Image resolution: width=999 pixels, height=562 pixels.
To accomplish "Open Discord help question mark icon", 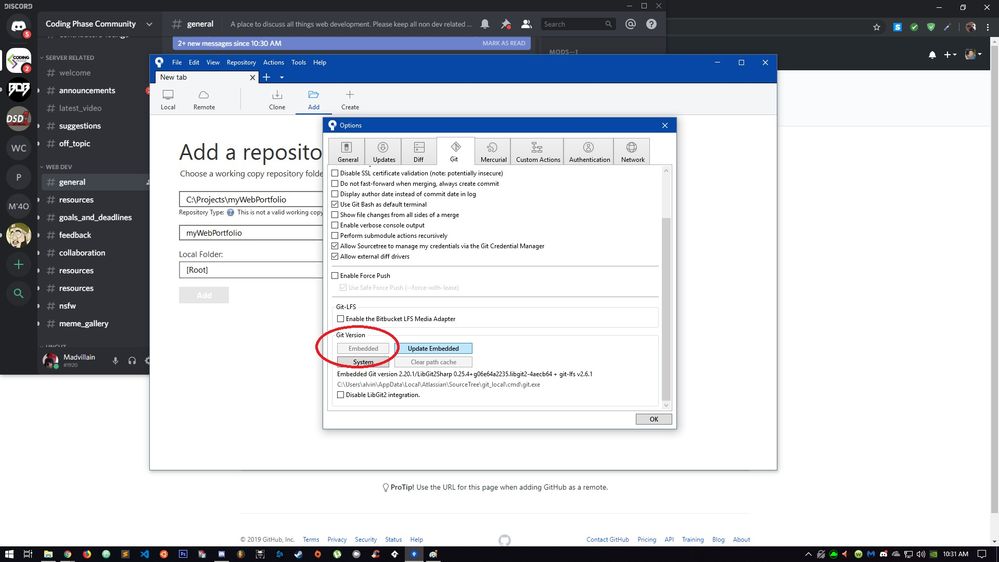I will pos(651,24).
